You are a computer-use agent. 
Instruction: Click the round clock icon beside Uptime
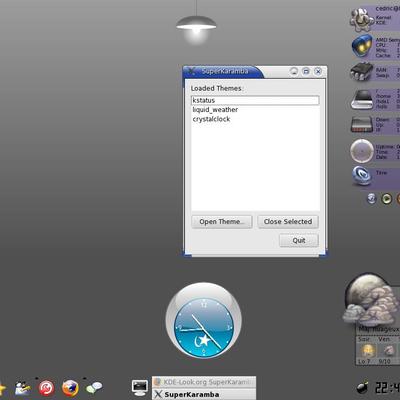362,151
